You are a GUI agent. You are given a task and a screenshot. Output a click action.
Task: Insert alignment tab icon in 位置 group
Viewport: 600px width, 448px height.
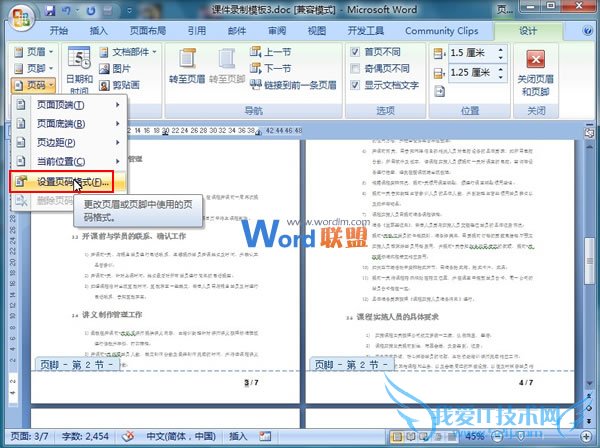(x=439, y=91)
